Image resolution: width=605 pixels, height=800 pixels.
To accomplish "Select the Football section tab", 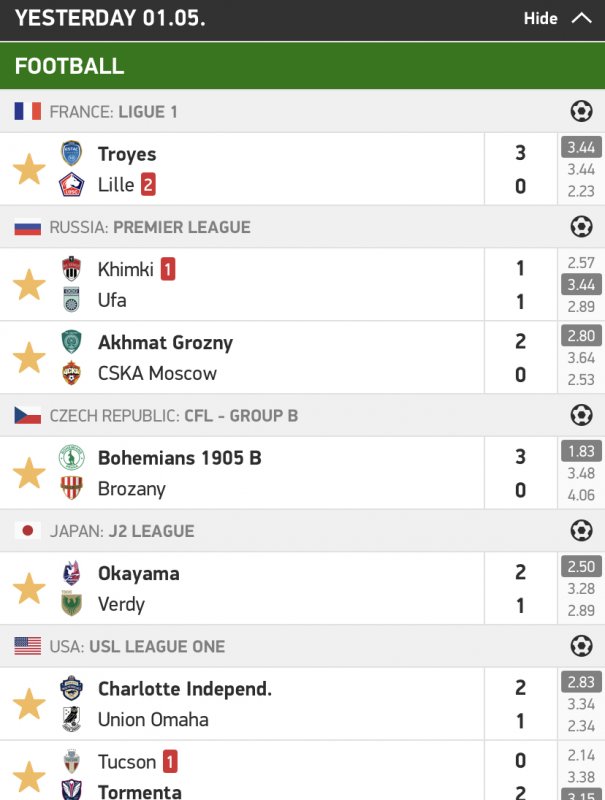I will click(x=70, y=66).
